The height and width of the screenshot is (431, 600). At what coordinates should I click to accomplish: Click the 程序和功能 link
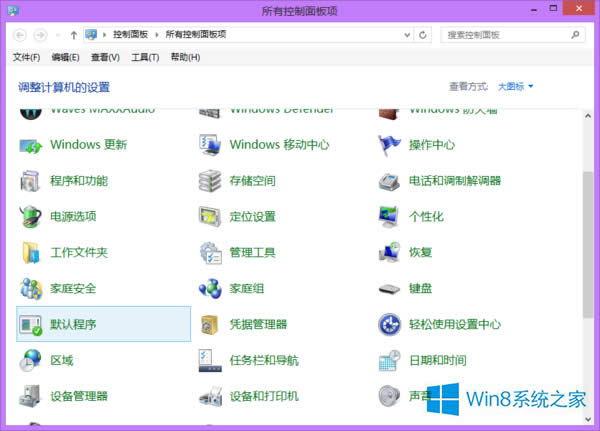coord(78,181)
